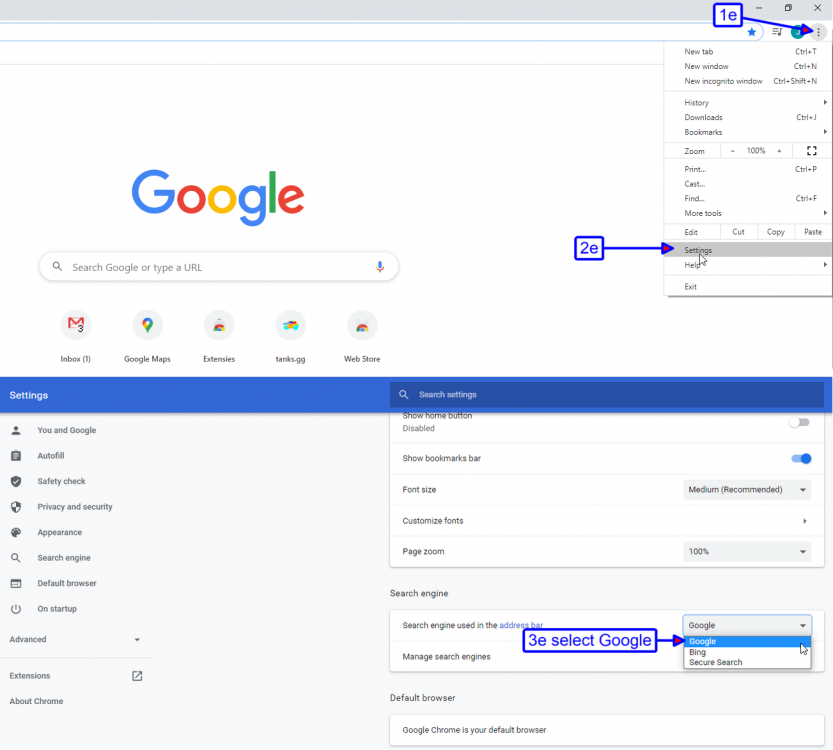The width and height of the screenshot is (833, 750).
Task: Expand the Advanced settings section
Action: pyautogui.click(x=75, y=640)
